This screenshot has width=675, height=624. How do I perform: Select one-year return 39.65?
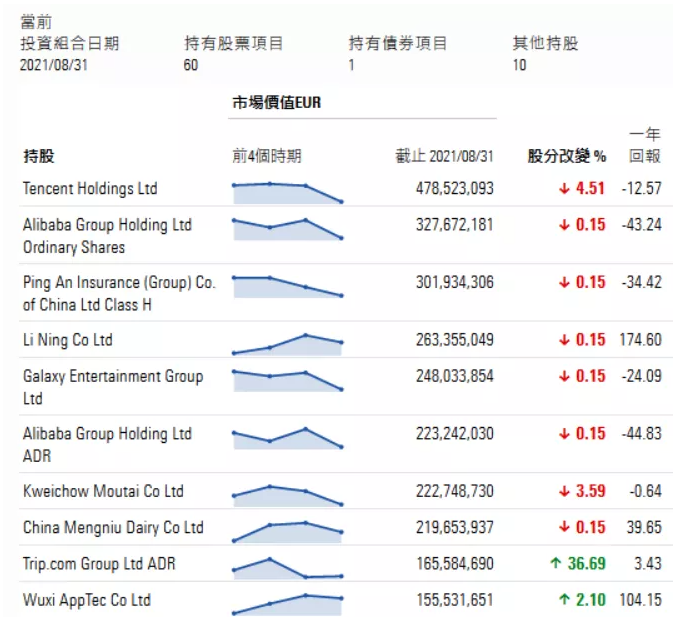click(x=644, y=528)
